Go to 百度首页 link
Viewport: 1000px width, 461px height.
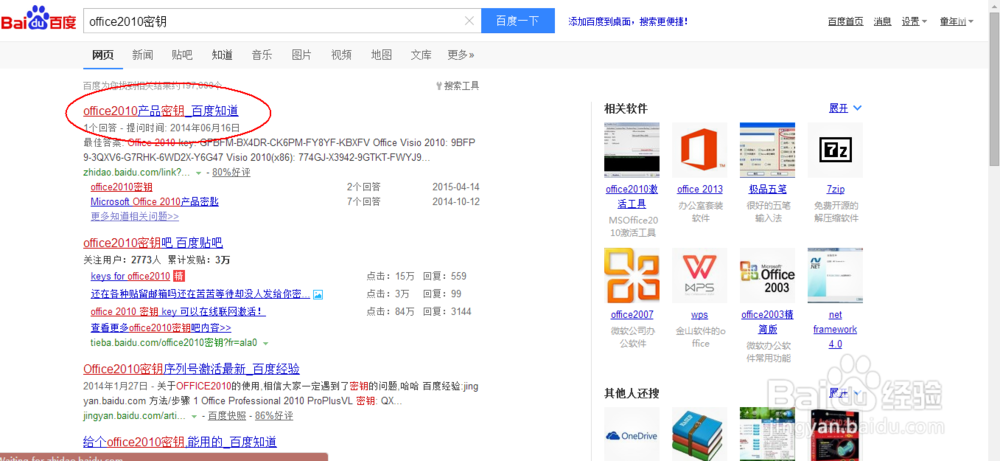click(x=846, y=21)
